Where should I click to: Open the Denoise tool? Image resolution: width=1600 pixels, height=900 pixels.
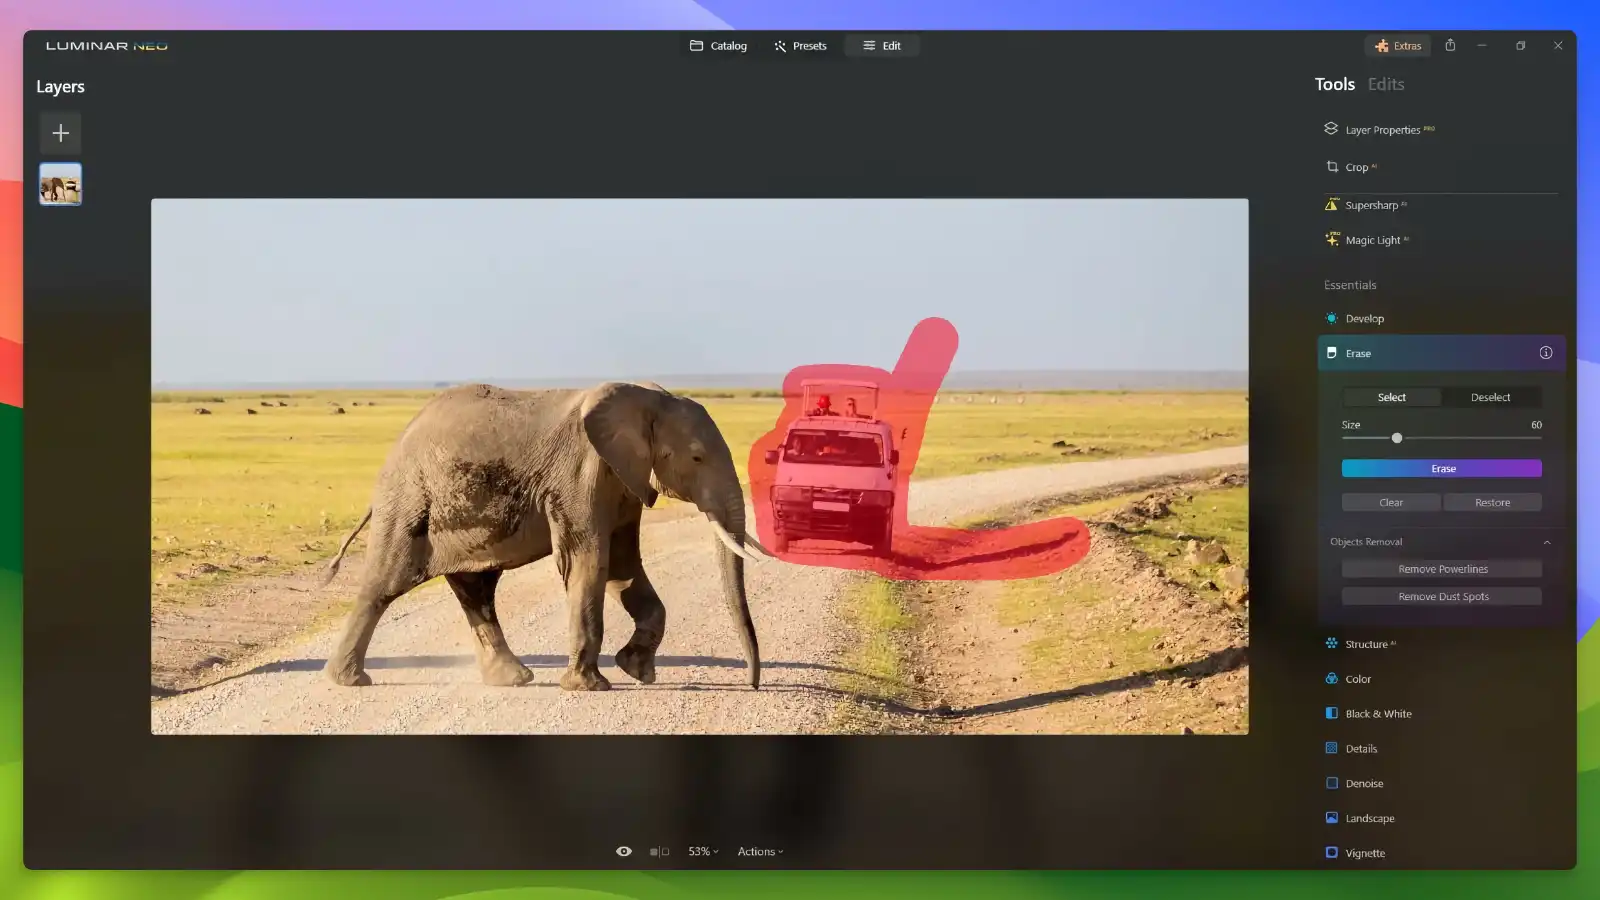point(1364,783)
